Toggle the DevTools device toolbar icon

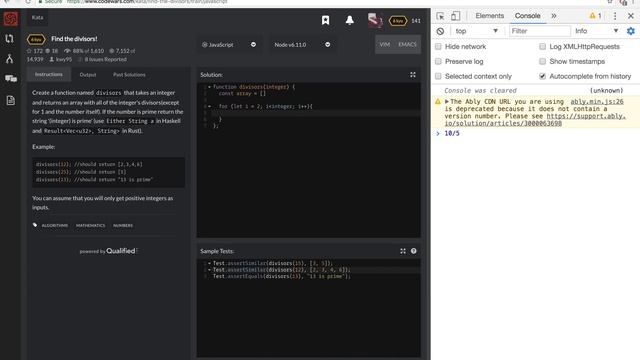click(x=456, y=16)
